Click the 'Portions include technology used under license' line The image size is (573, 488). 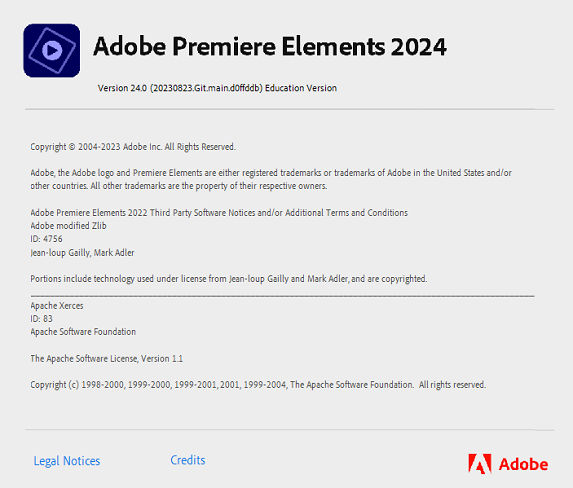(229, 279)
